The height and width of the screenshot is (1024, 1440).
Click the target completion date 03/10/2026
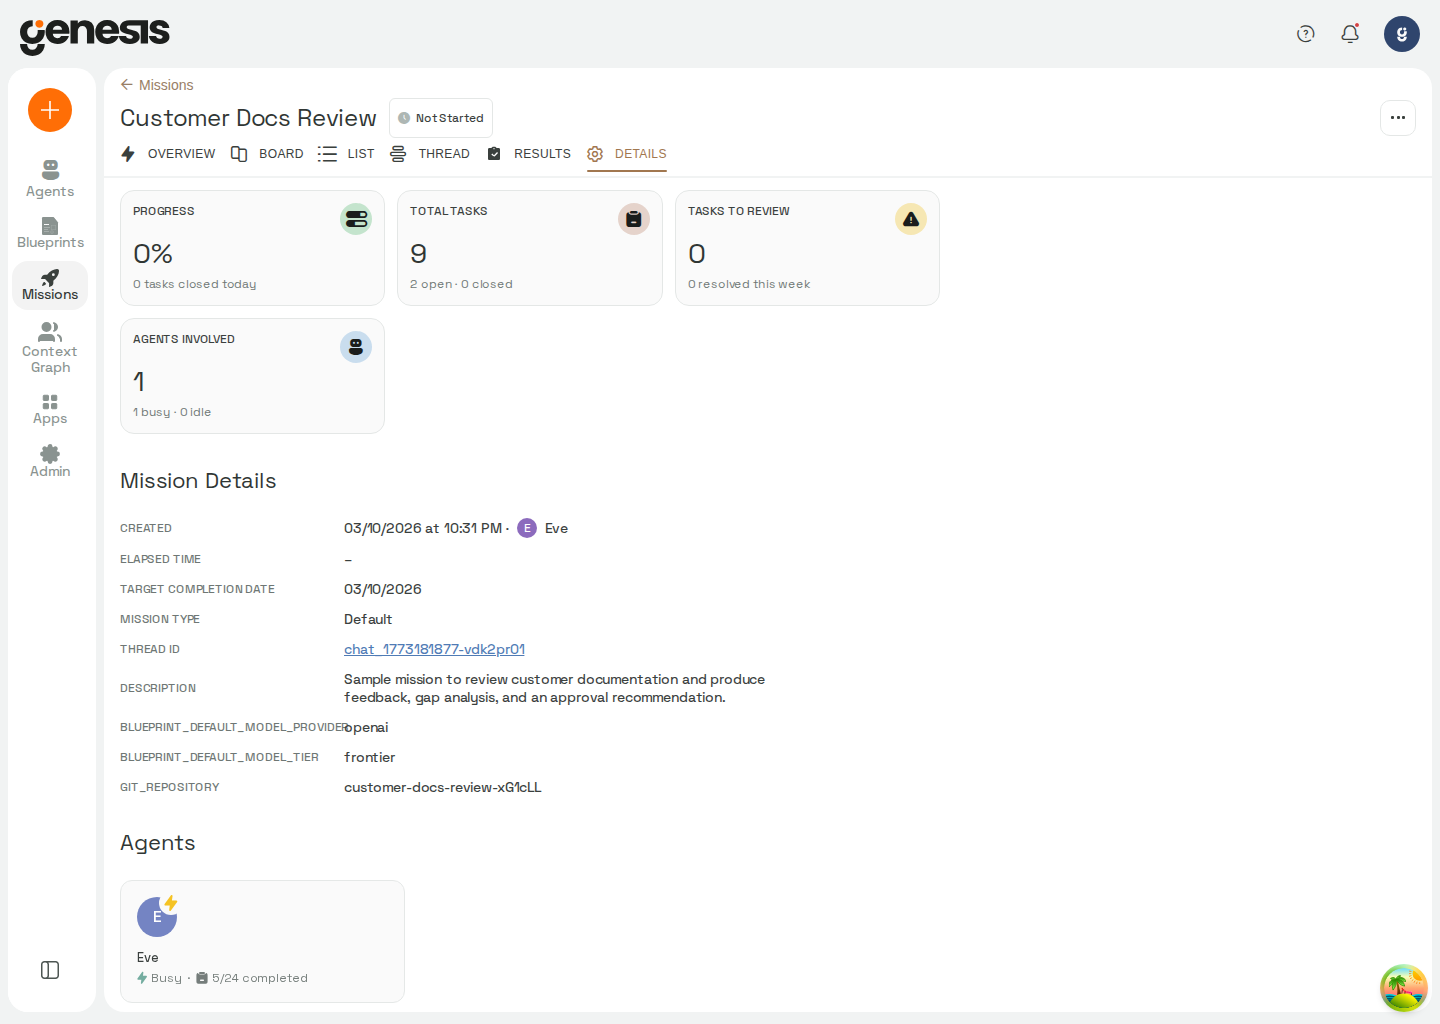coord(383,589)
